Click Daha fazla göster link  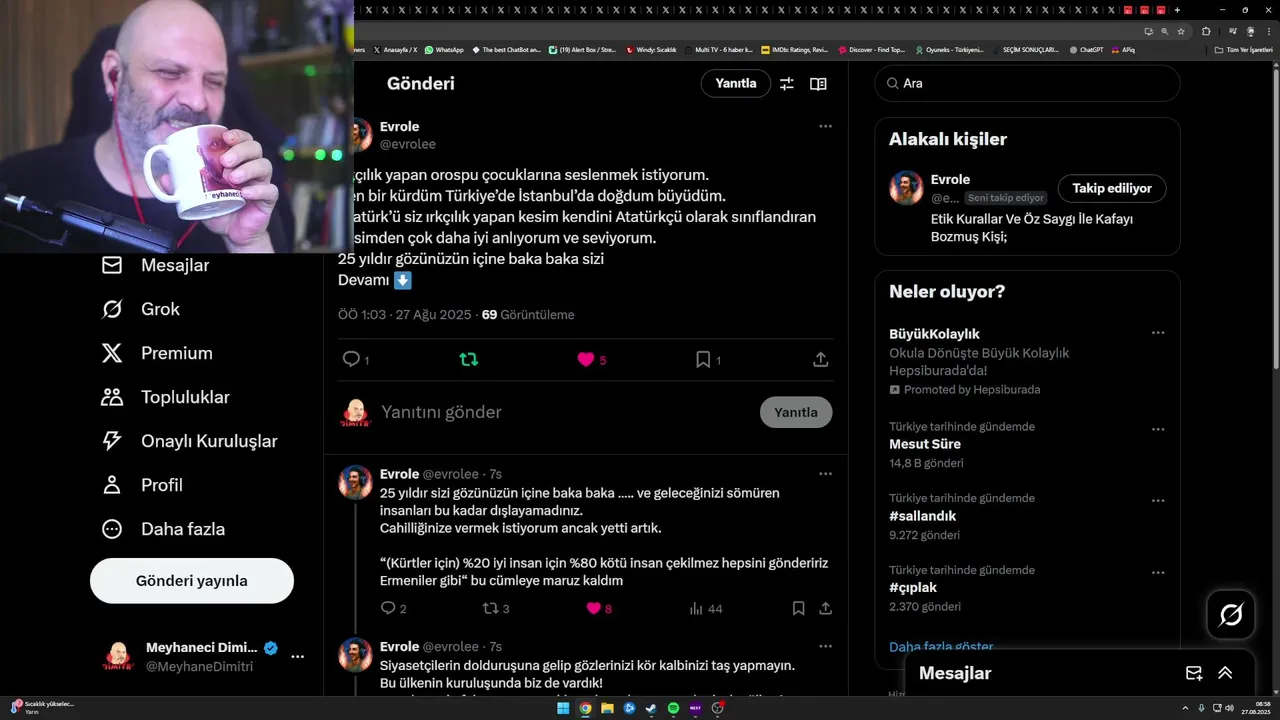(941, 647)
